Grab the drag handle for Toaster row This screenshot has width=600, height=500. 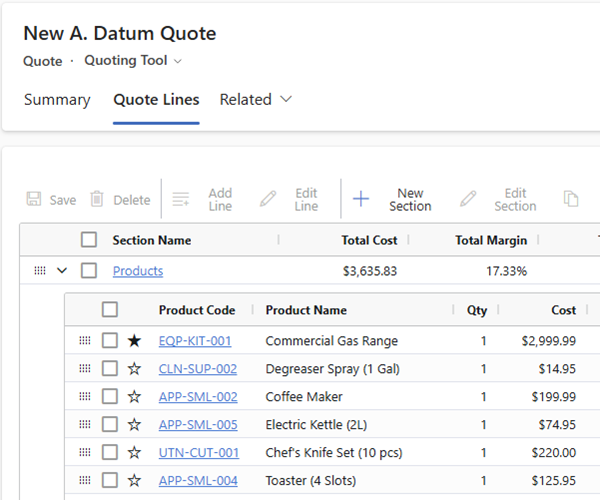85,481
